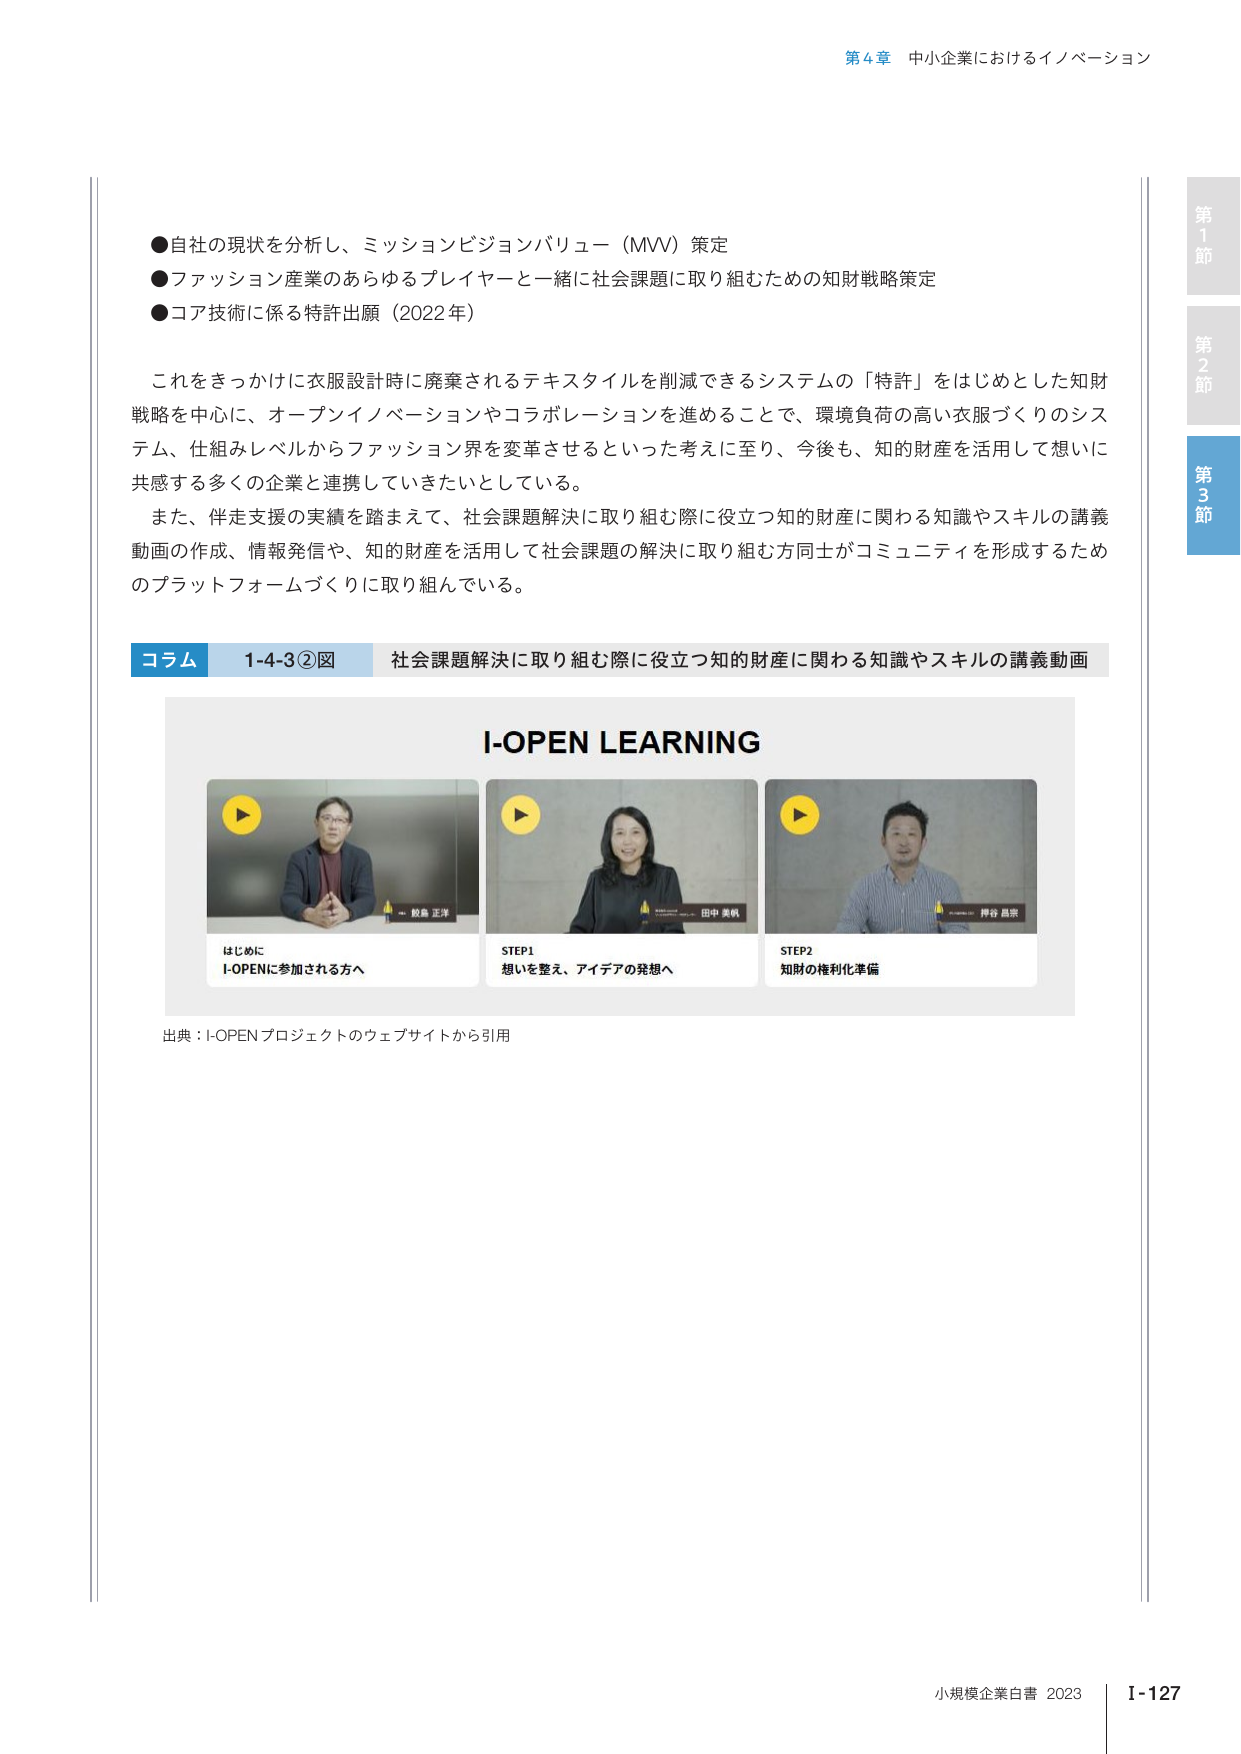Screen dimensions: 1241x1754
Task: Open the 第1節 side tab
Action: tap(1213, 236)
